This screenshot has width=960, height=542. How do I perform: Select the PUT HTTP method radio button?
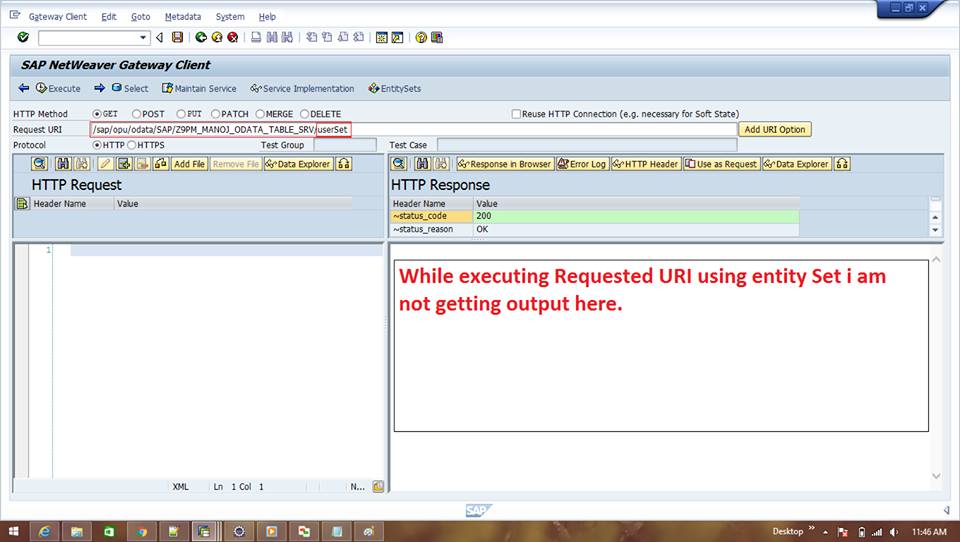(181, 114)
